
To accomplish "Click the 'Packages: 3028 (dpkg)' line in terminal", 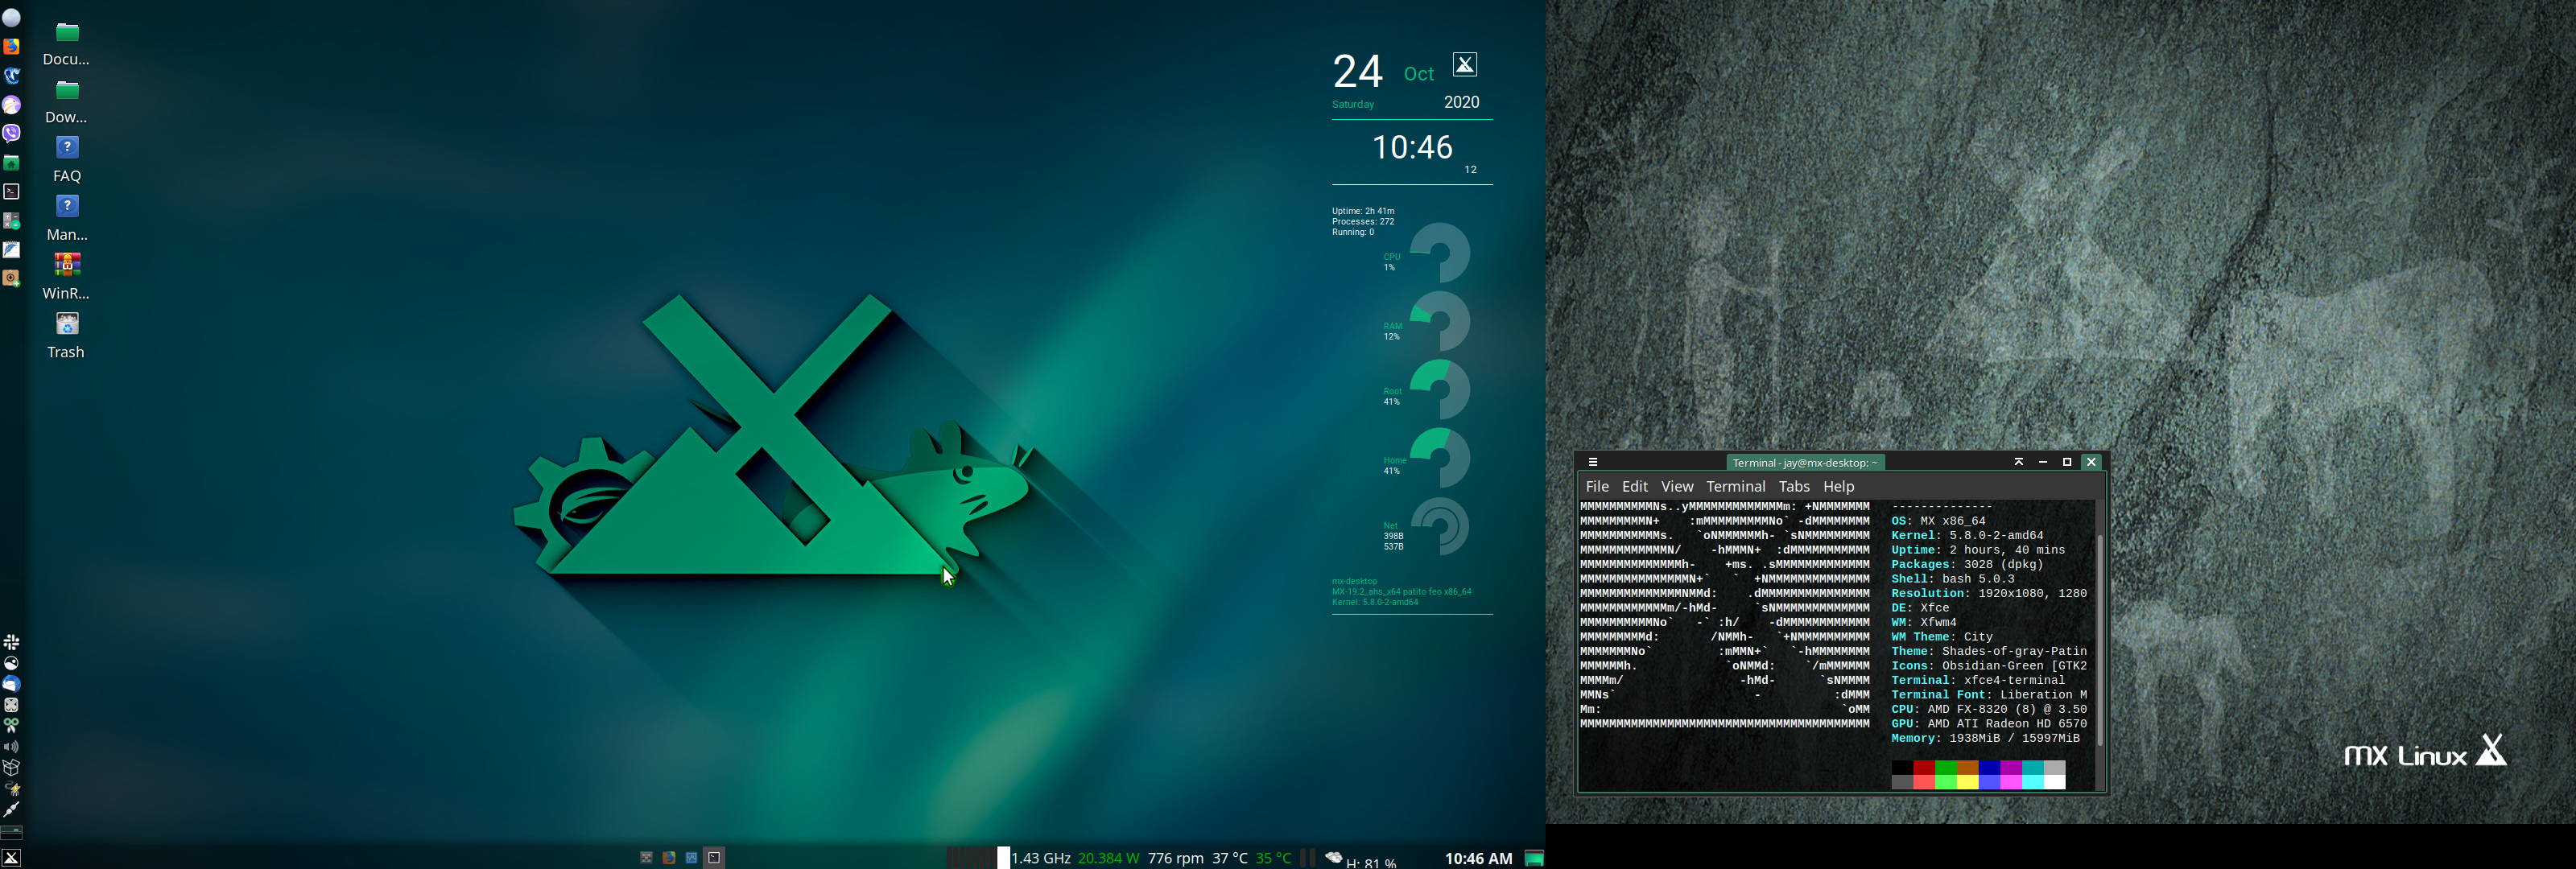I will point(1967,565).
